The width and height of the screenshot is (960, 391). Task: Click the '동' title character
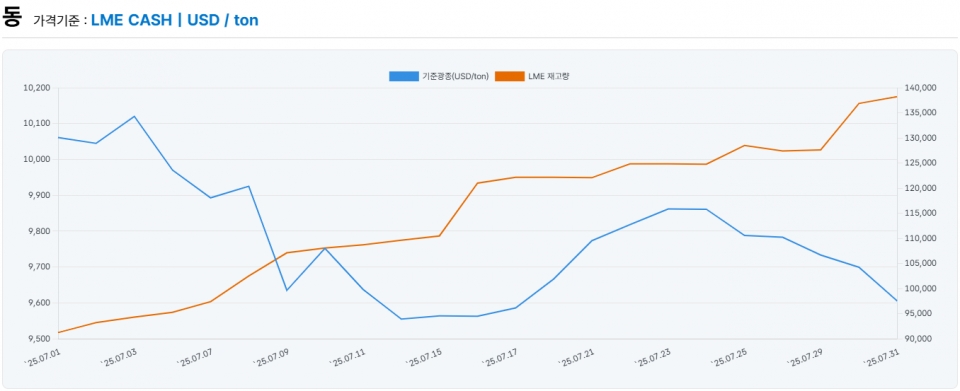tap(12, 17)
